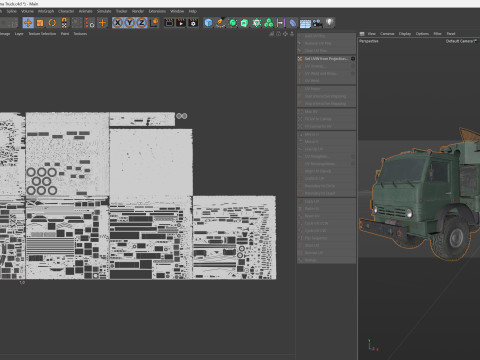This screenshot has width=480, height=360.
Task: Open the Simulate menu
Action: [x=104, y=11]
